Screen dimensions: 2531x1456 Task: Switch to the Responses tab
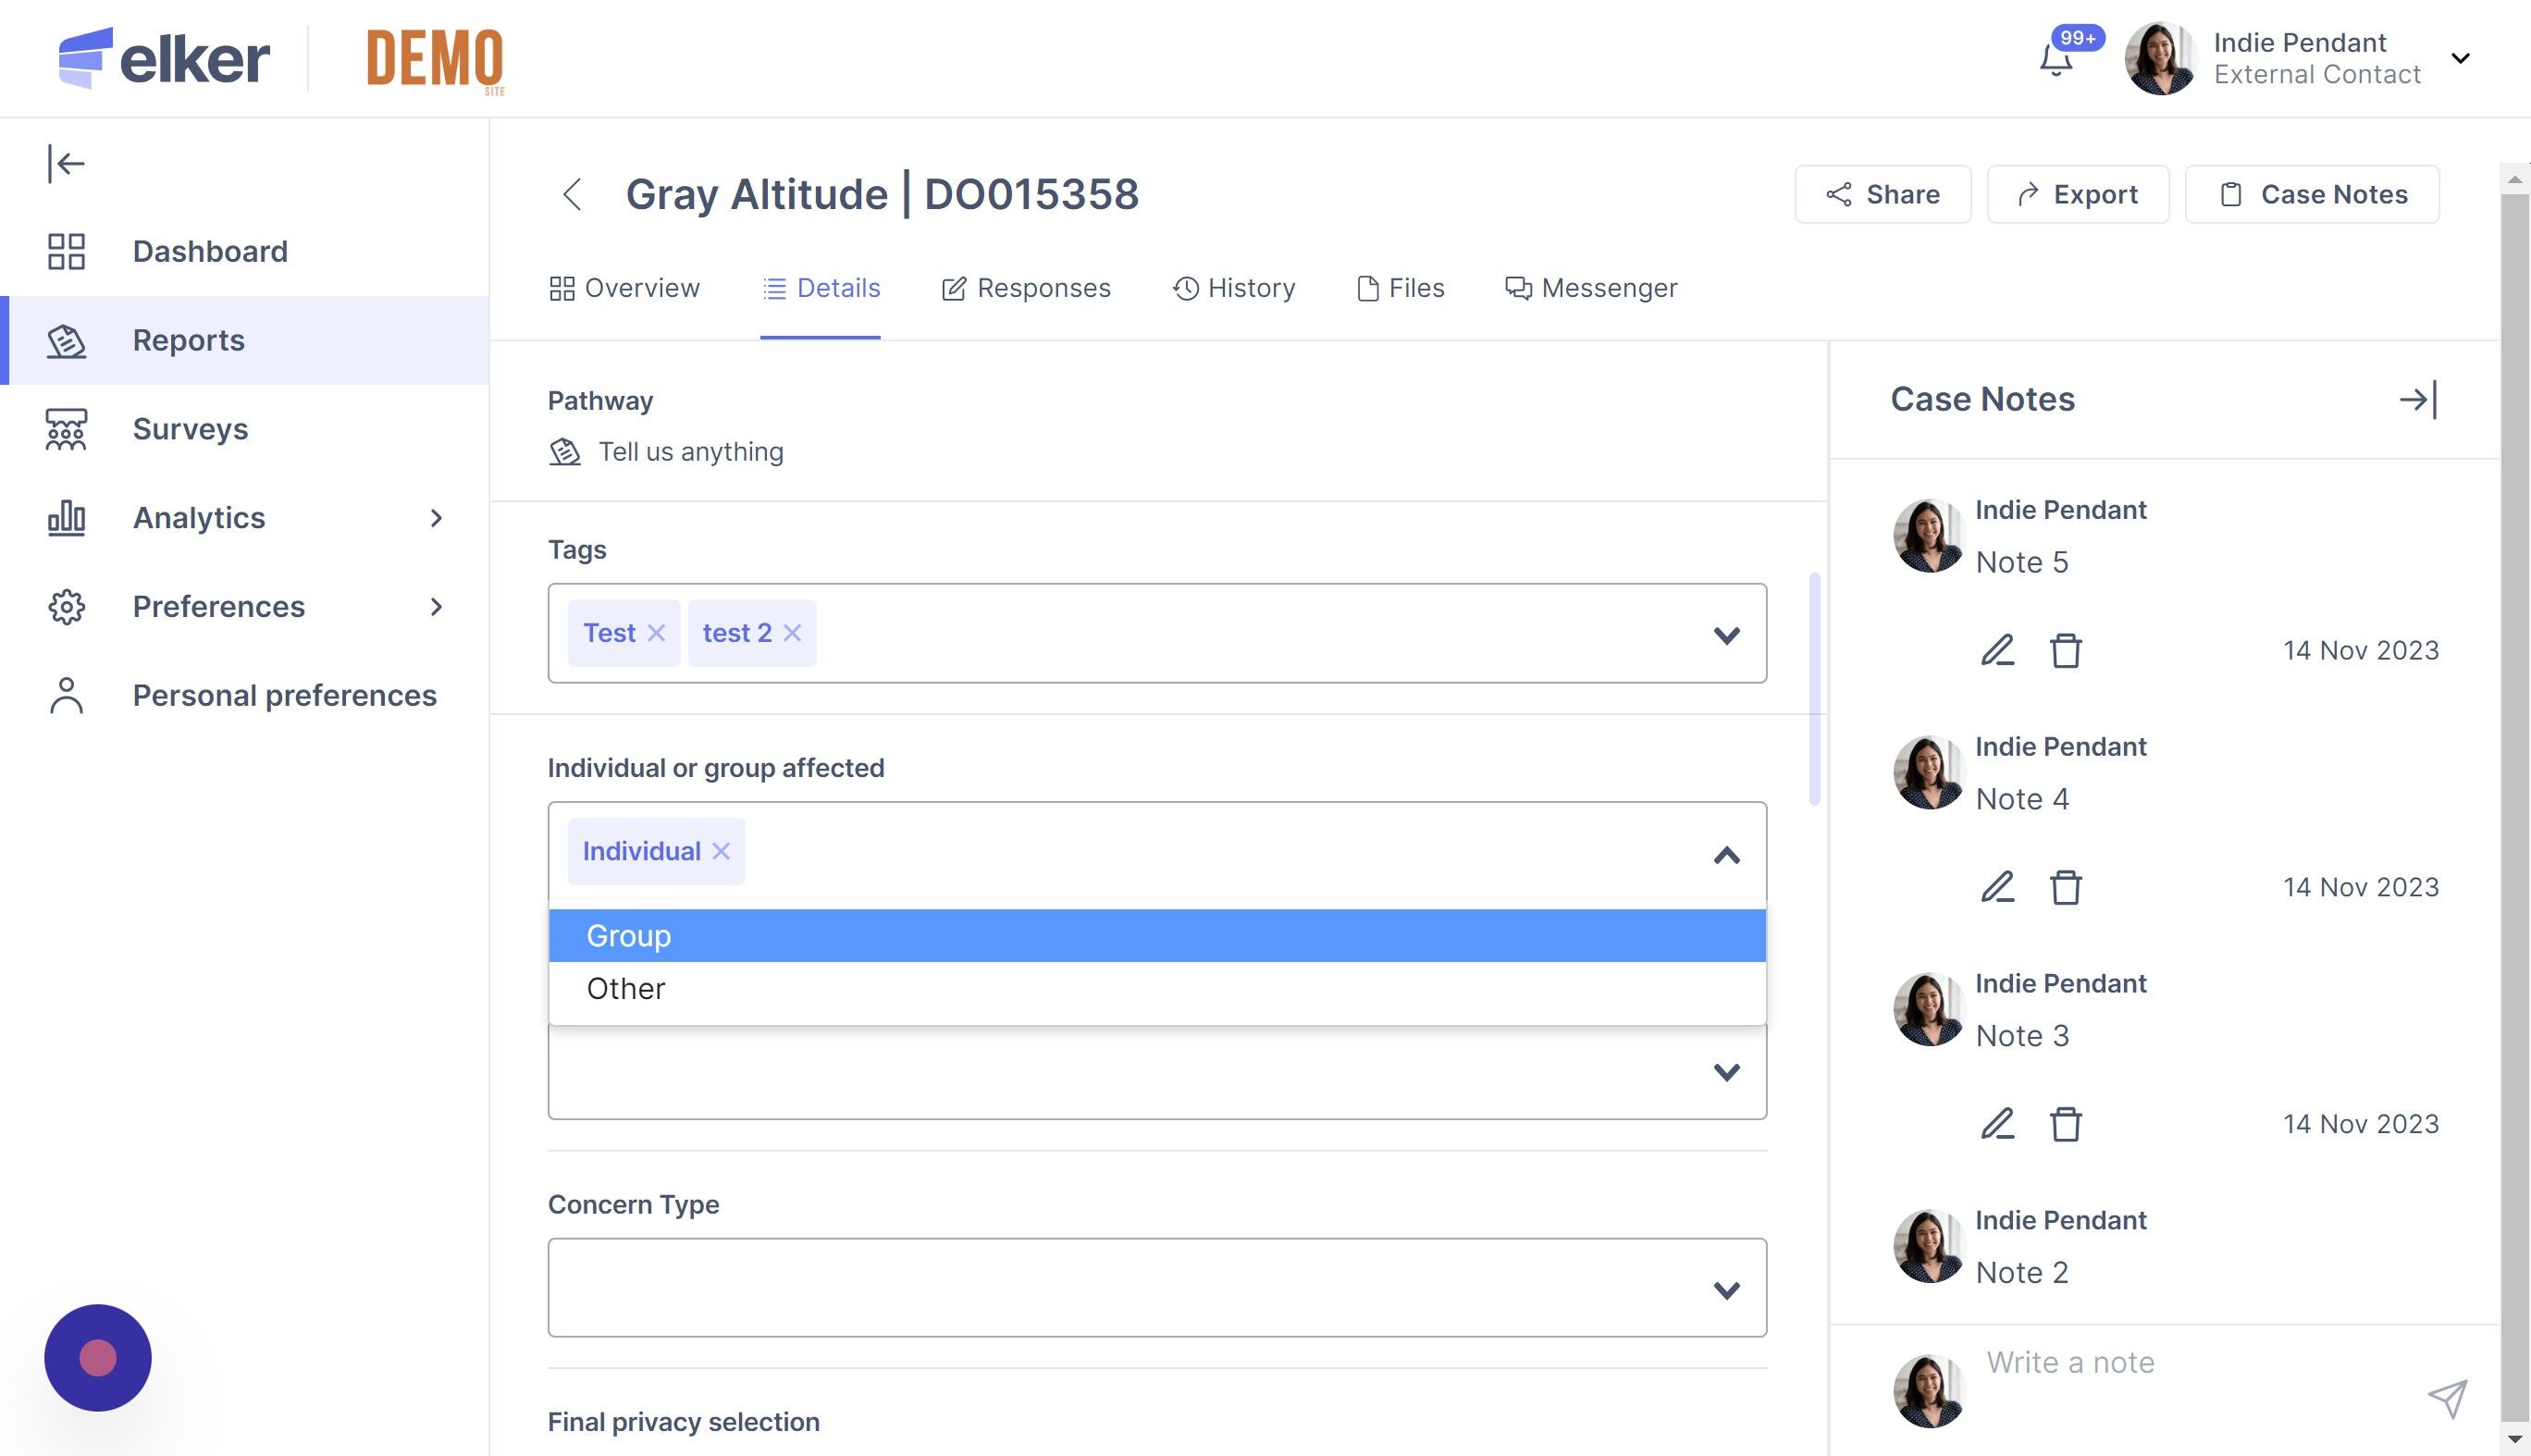[x=1026, y=288]
